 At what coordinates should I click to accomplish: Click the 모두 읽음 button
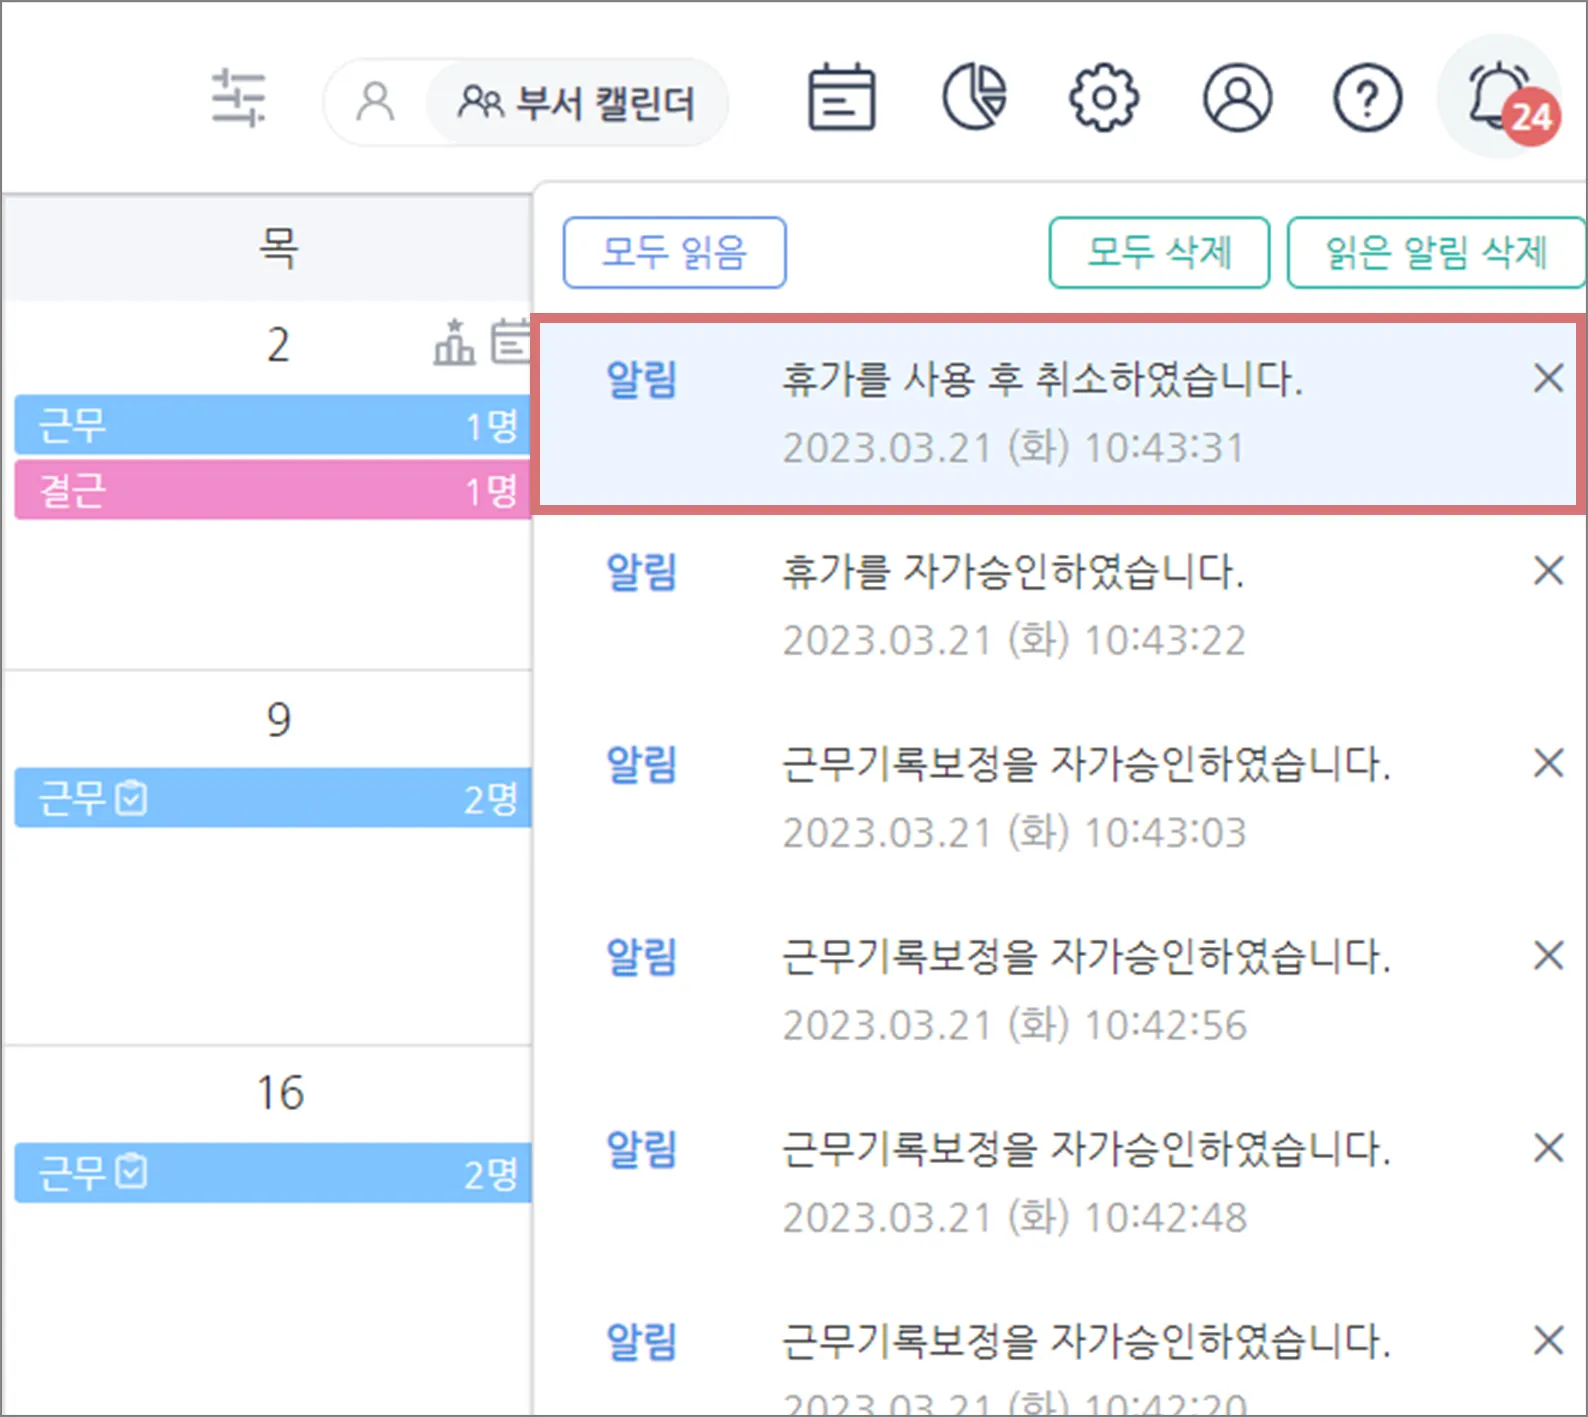click(x=674, y=252)
